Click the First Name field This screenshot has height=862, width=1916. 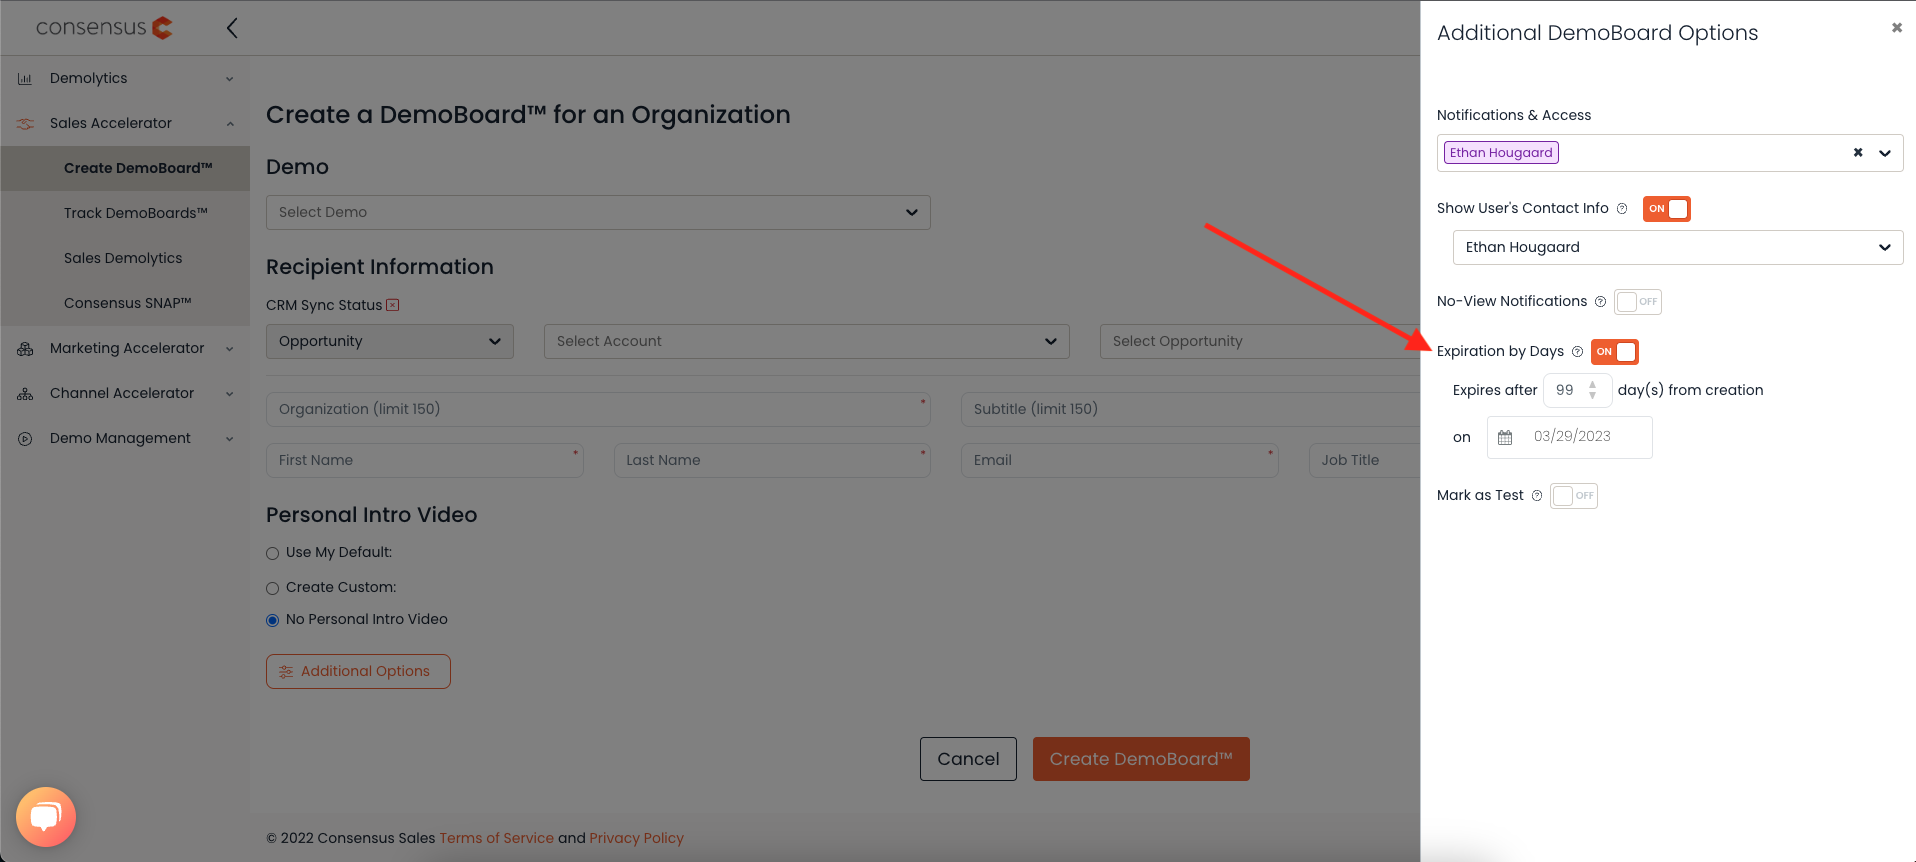click(425, 460)
